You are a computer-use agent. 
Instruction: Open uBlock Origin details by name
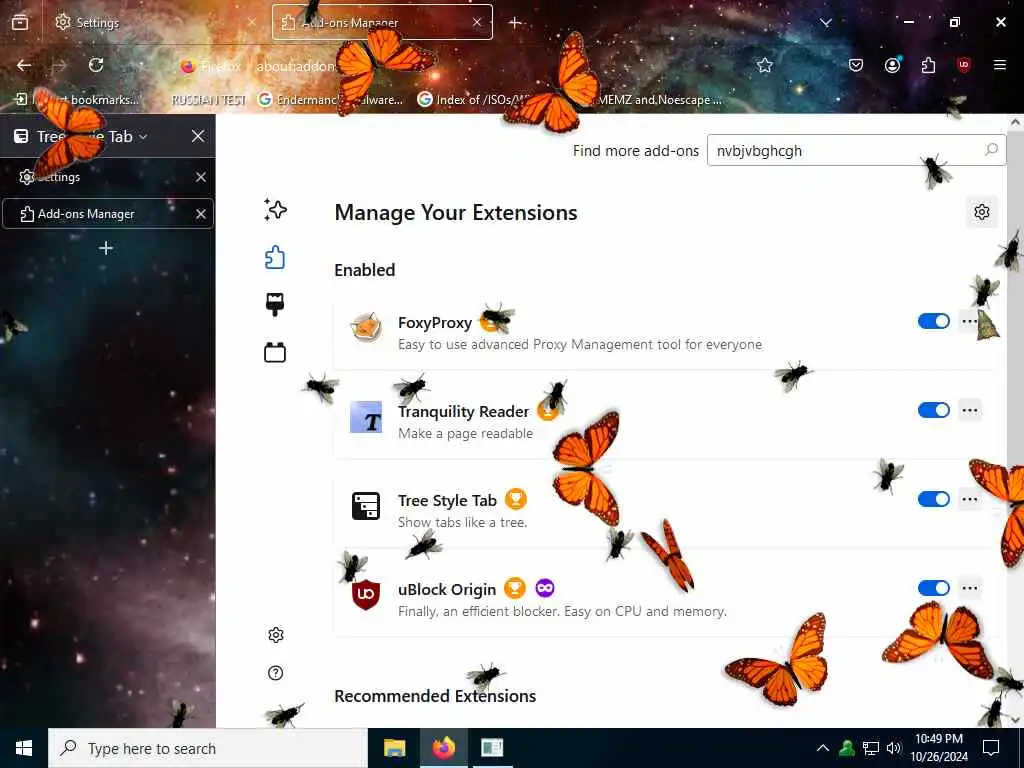pos(447,589)
